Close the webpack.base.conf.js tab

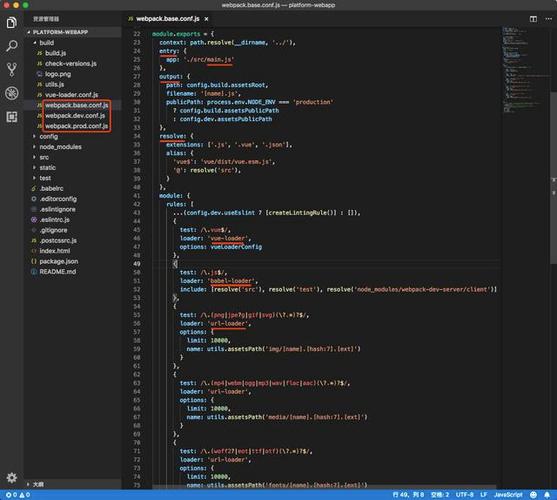pyautogui.click(x=206, y=19)
